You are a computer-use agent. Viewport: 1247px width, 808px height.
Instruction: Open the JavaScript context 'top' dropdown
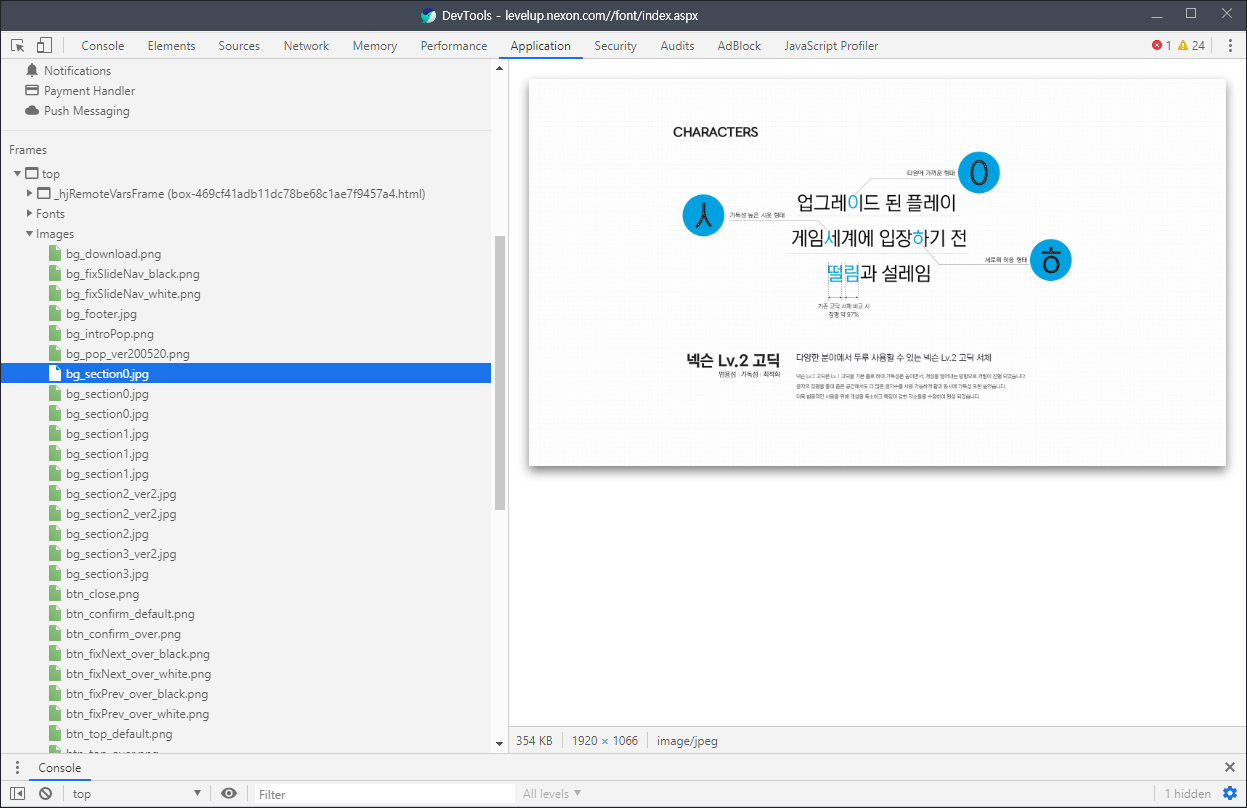(x=137, y=794)
